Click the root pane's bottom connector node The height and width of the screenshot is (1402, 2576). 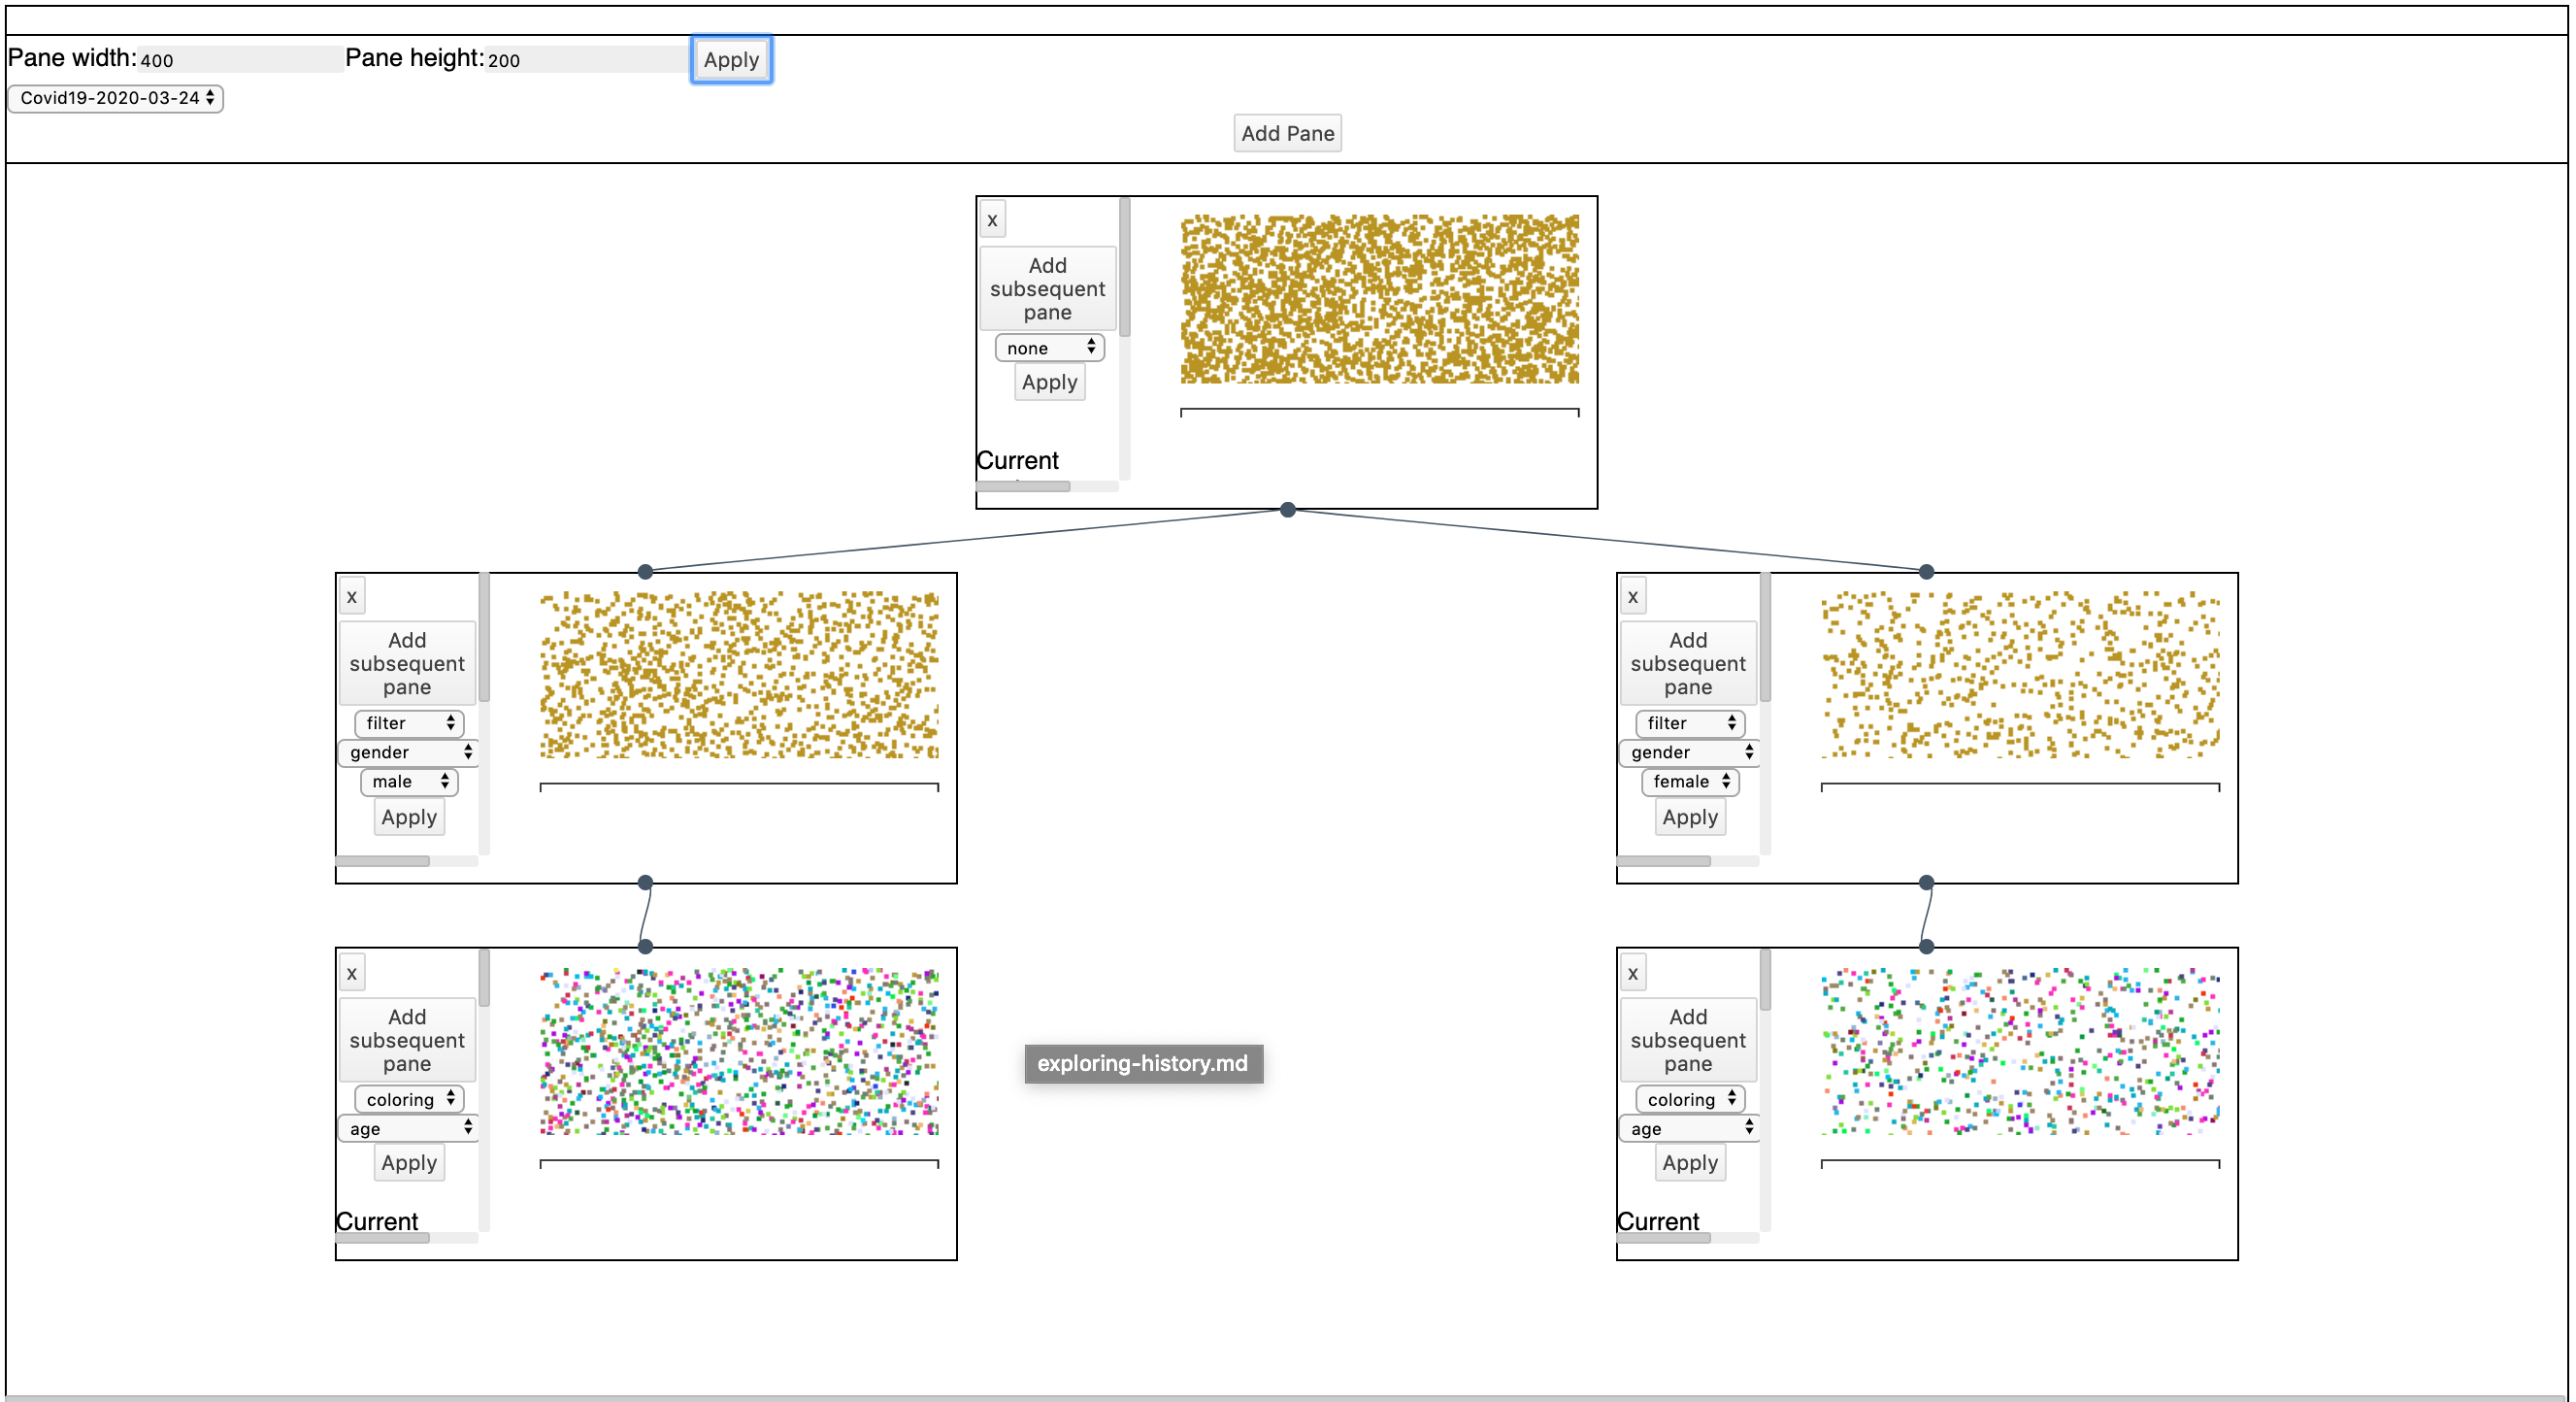(x=1287, y=510)
